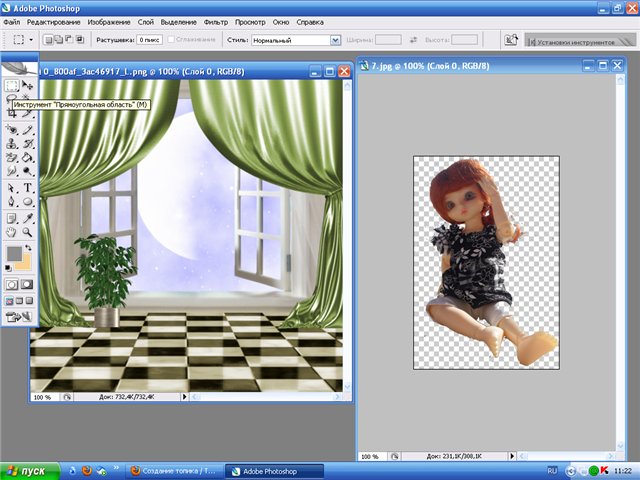Open the Фильтр menu
Viewport: 640px width, 480px height.
(x=216, y=20)
